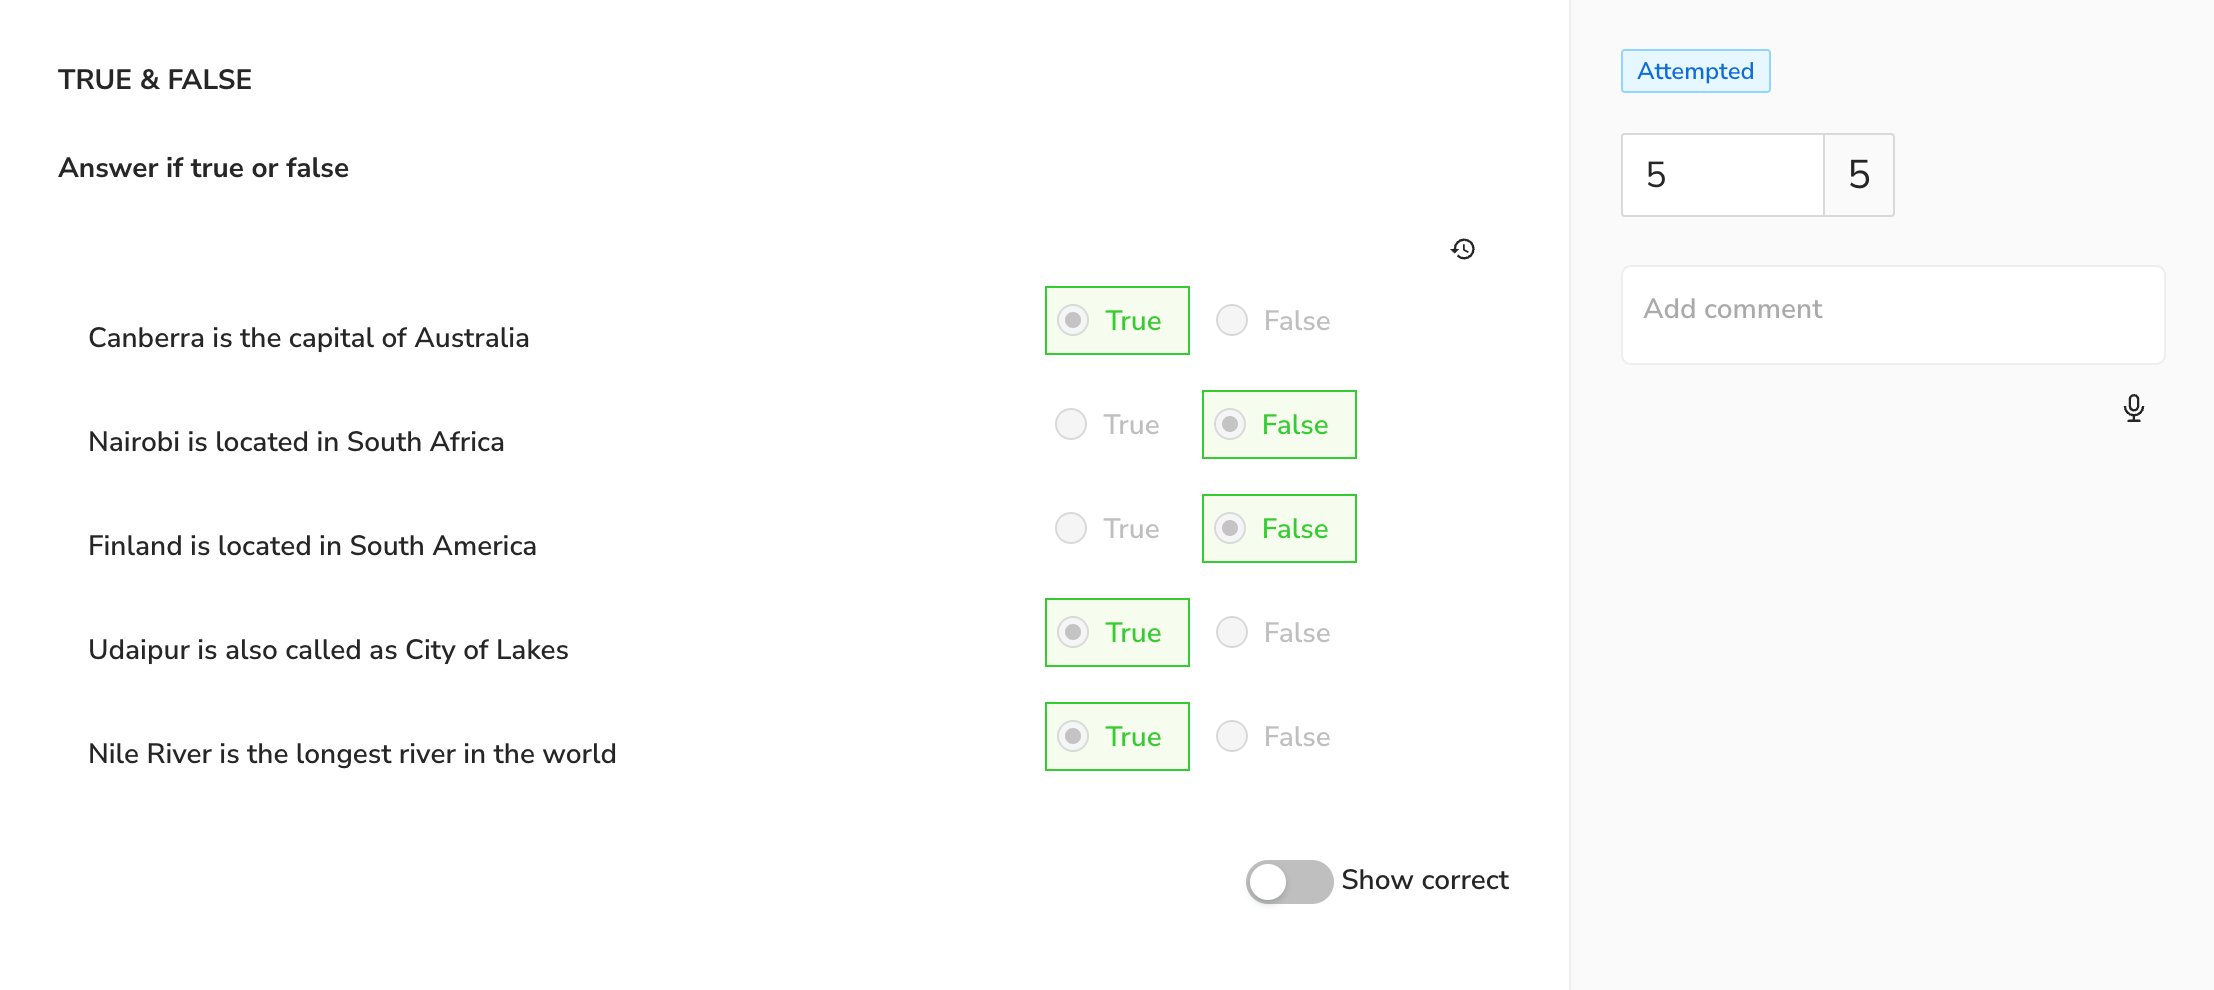The width and height of the screenshot is (2214, 990).
Task: Choose False for Nairobi in South Africa
Action: 1279,425
